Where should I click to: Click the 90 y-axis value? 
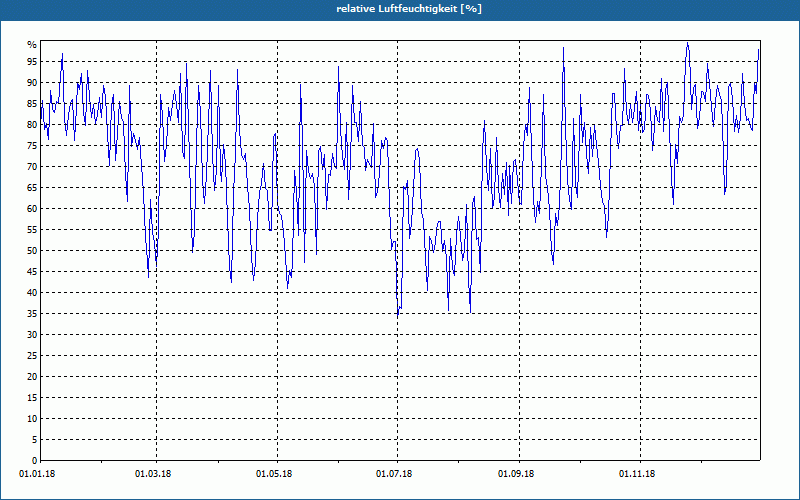tap(32, 83)
